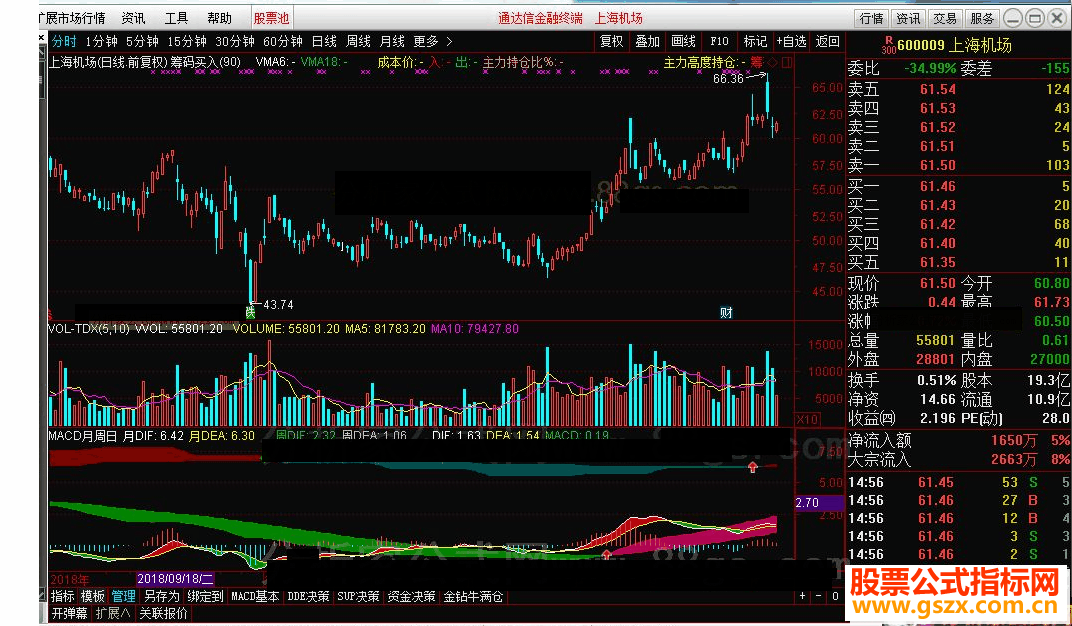1072x626 pixels.
Task: Click the 买一 price 61.46
Action: [937, 186]
